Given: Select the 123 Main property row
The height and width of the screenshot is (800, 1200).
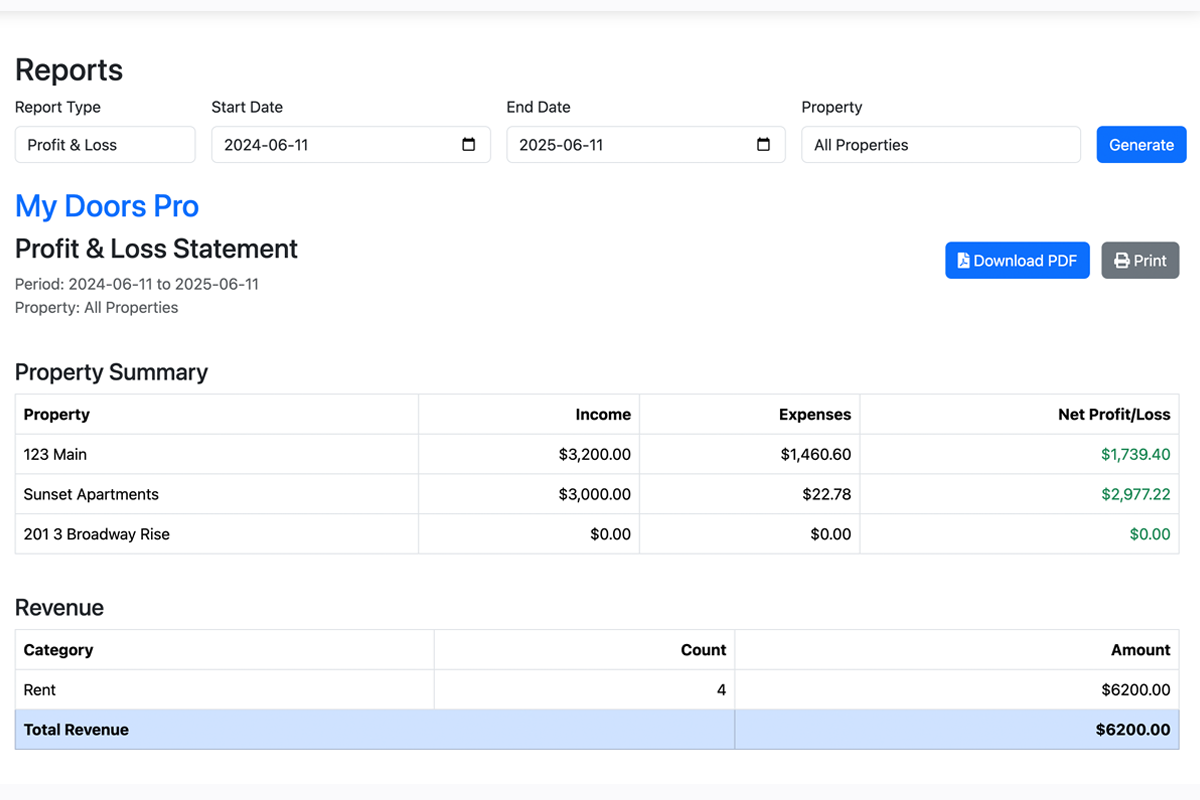Looking at the screenshot, I should pos(300,454).
